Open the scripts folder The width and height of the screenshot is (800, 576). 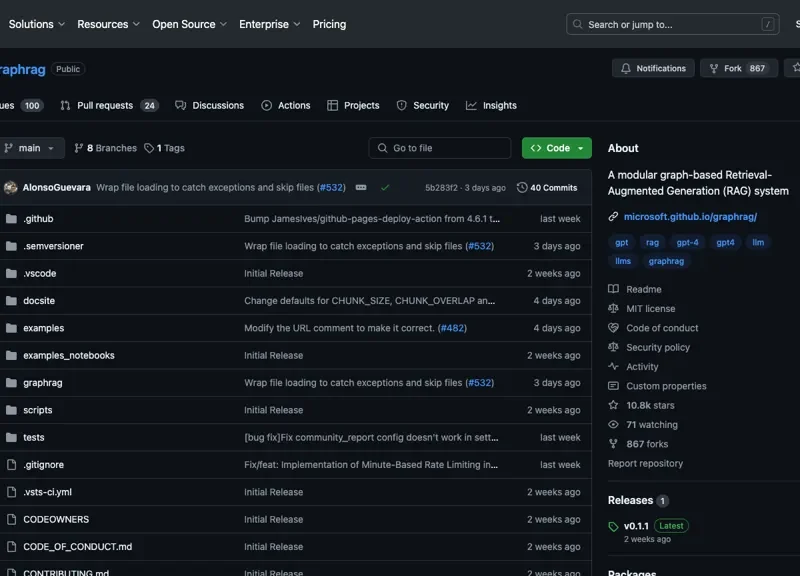38,410
